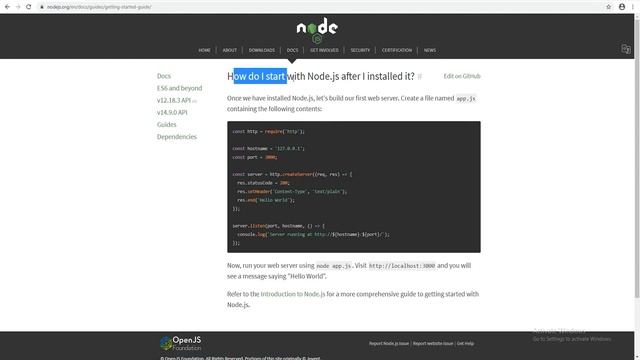Viewport: 640px width, 360px height.
Task: Open the browser three-dot menu
Action: click(633, 7)
